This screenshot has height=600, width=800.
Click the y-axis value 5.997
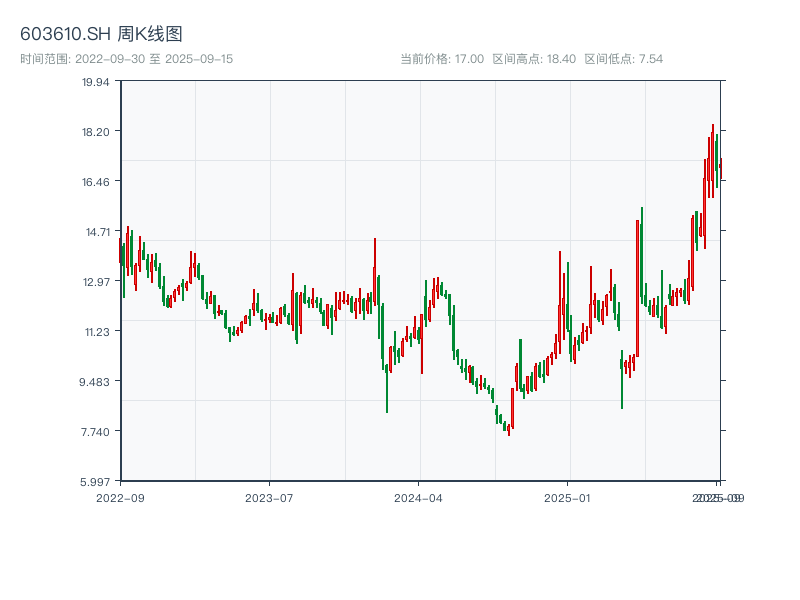95,482
